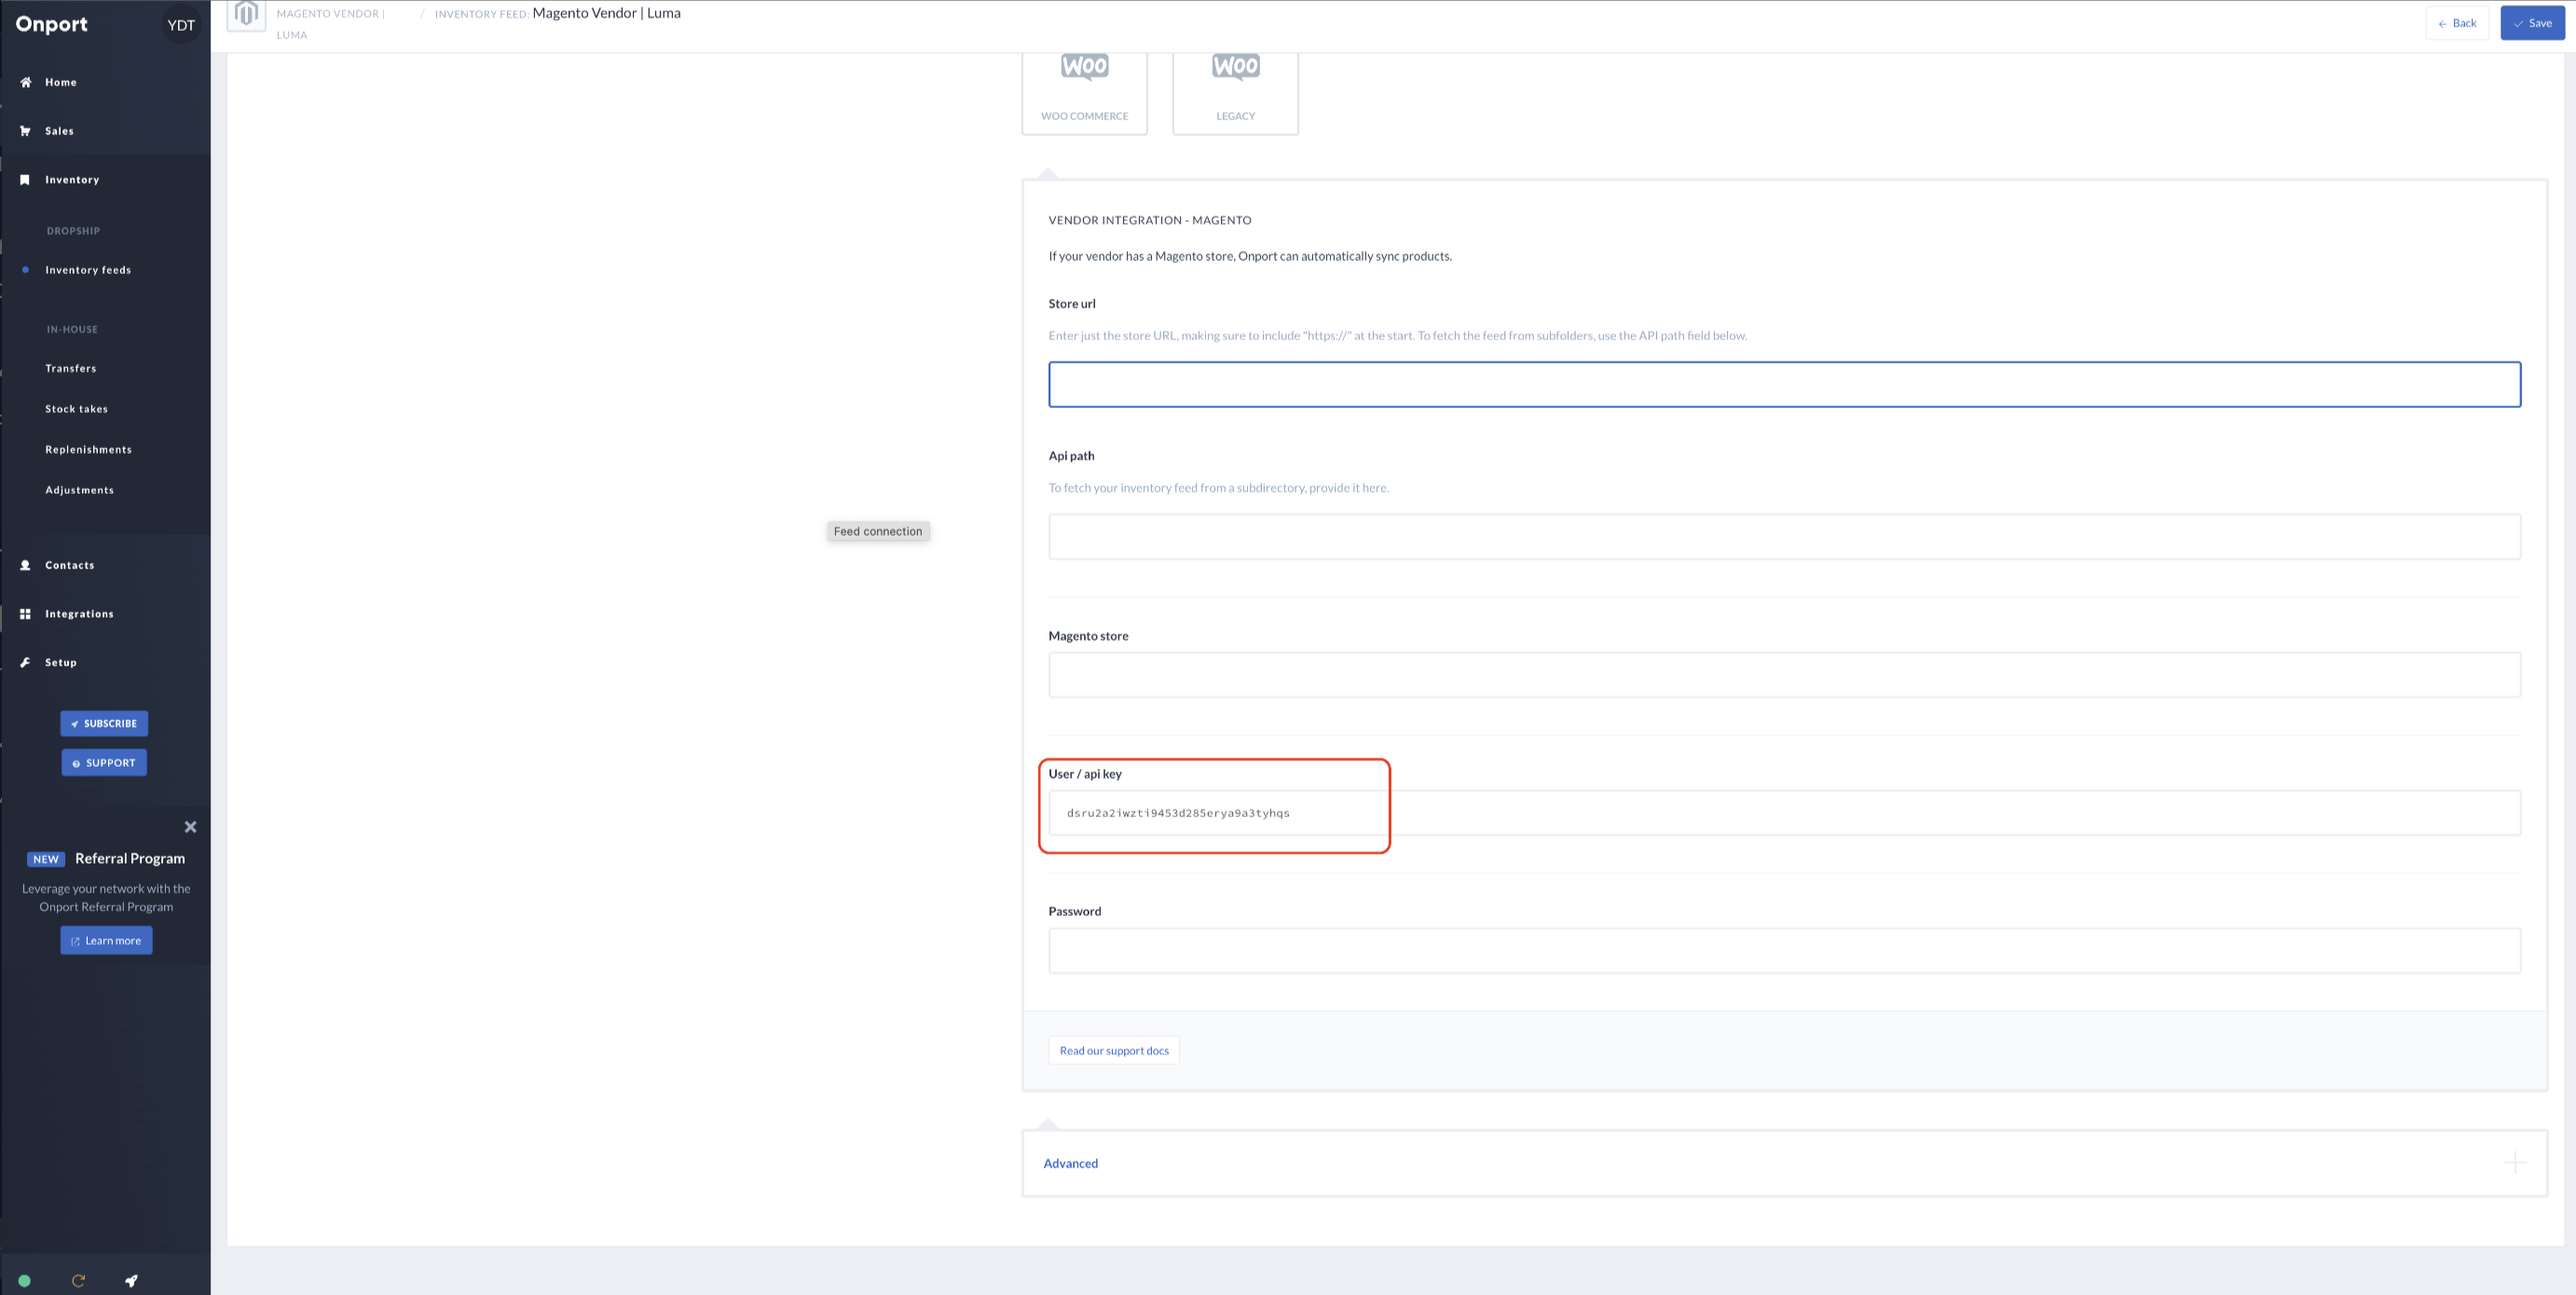Click the Setup wrench icon
Viewport: 2576px width, 1295px height.
click(x=25, y=663)
